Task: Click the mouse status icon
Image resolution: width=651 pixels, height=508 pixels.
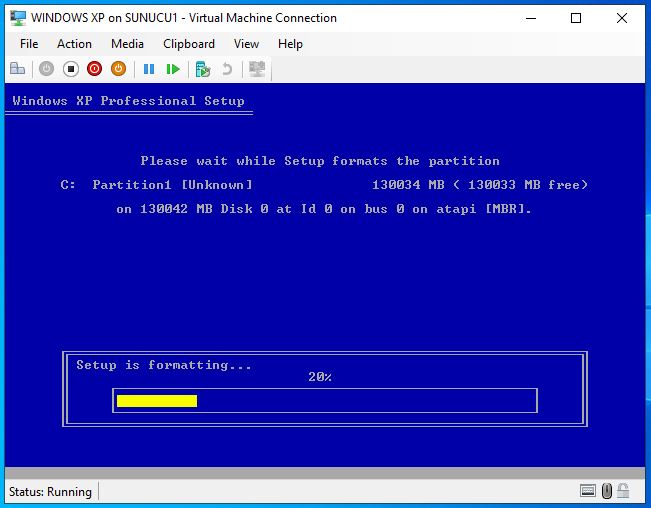Action: point(607,491)
